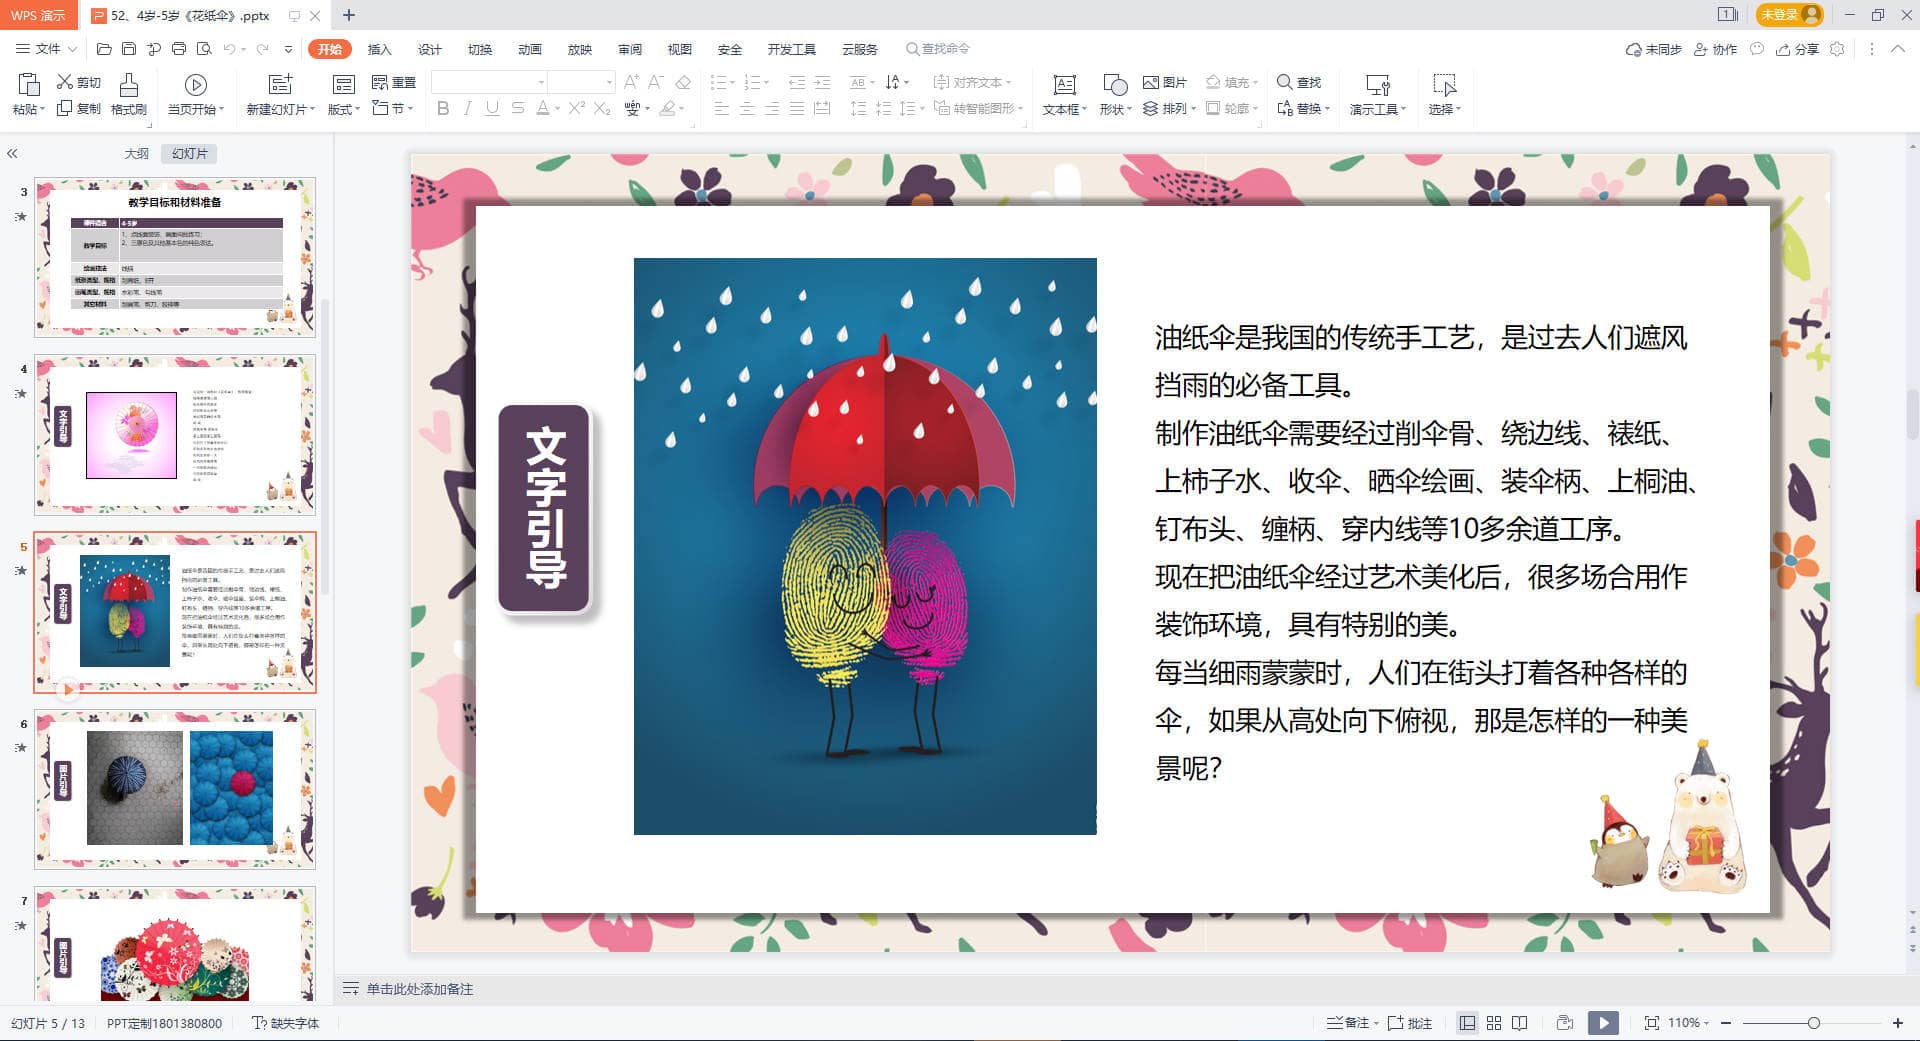Click the Insert Picture (图片) icon
1920x1041 pixels.
[x=1151, y=82]
